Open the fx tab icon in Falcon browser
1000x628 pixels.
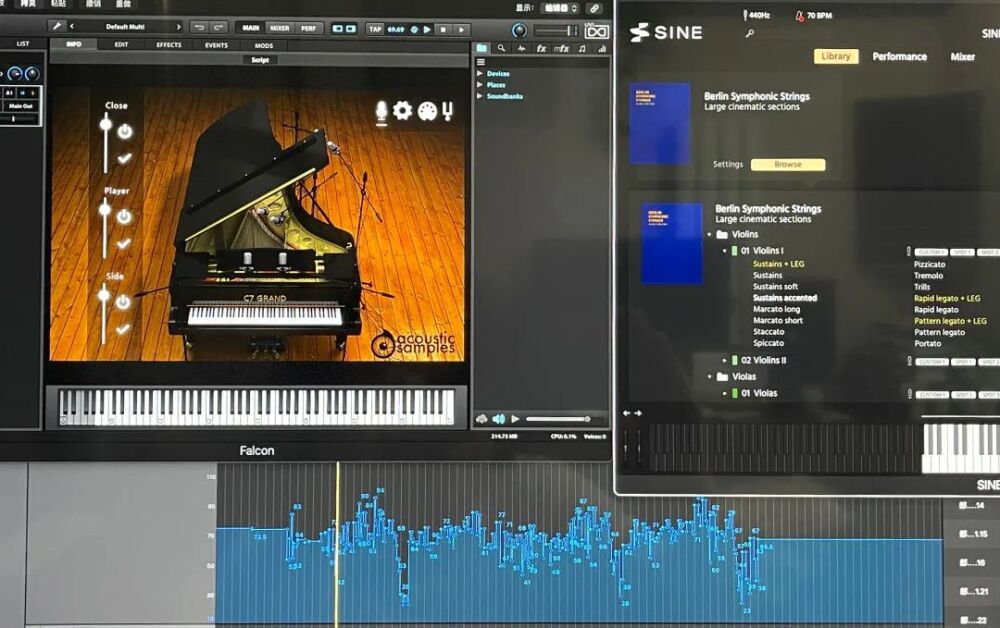541,48
